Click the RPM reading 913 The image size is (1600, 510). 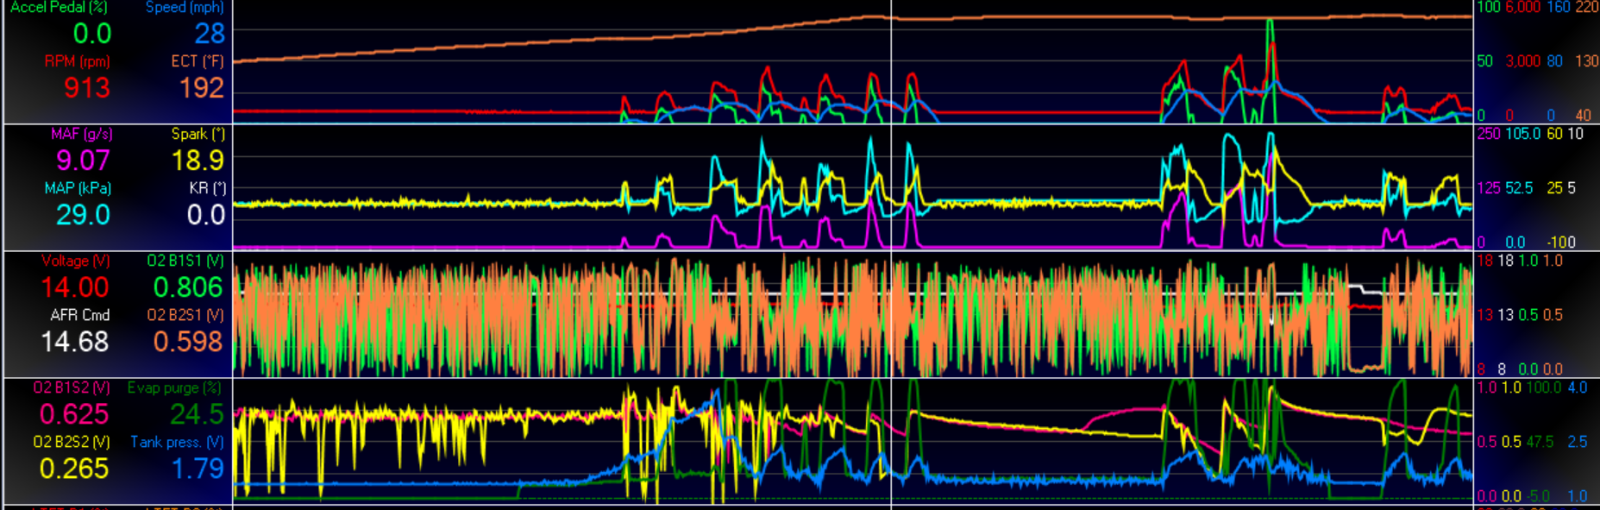pos(87,88)
